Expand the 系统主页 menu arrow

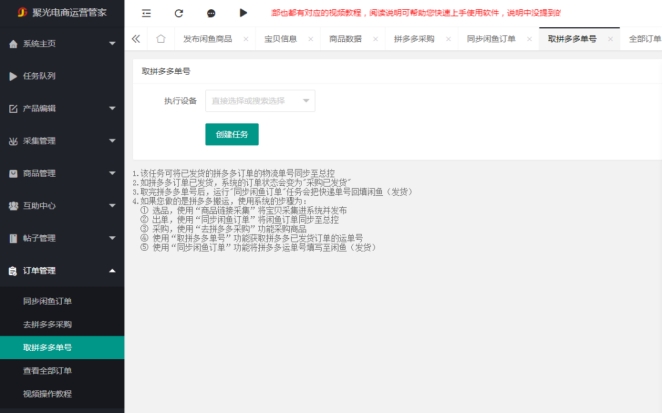(112, 44)
